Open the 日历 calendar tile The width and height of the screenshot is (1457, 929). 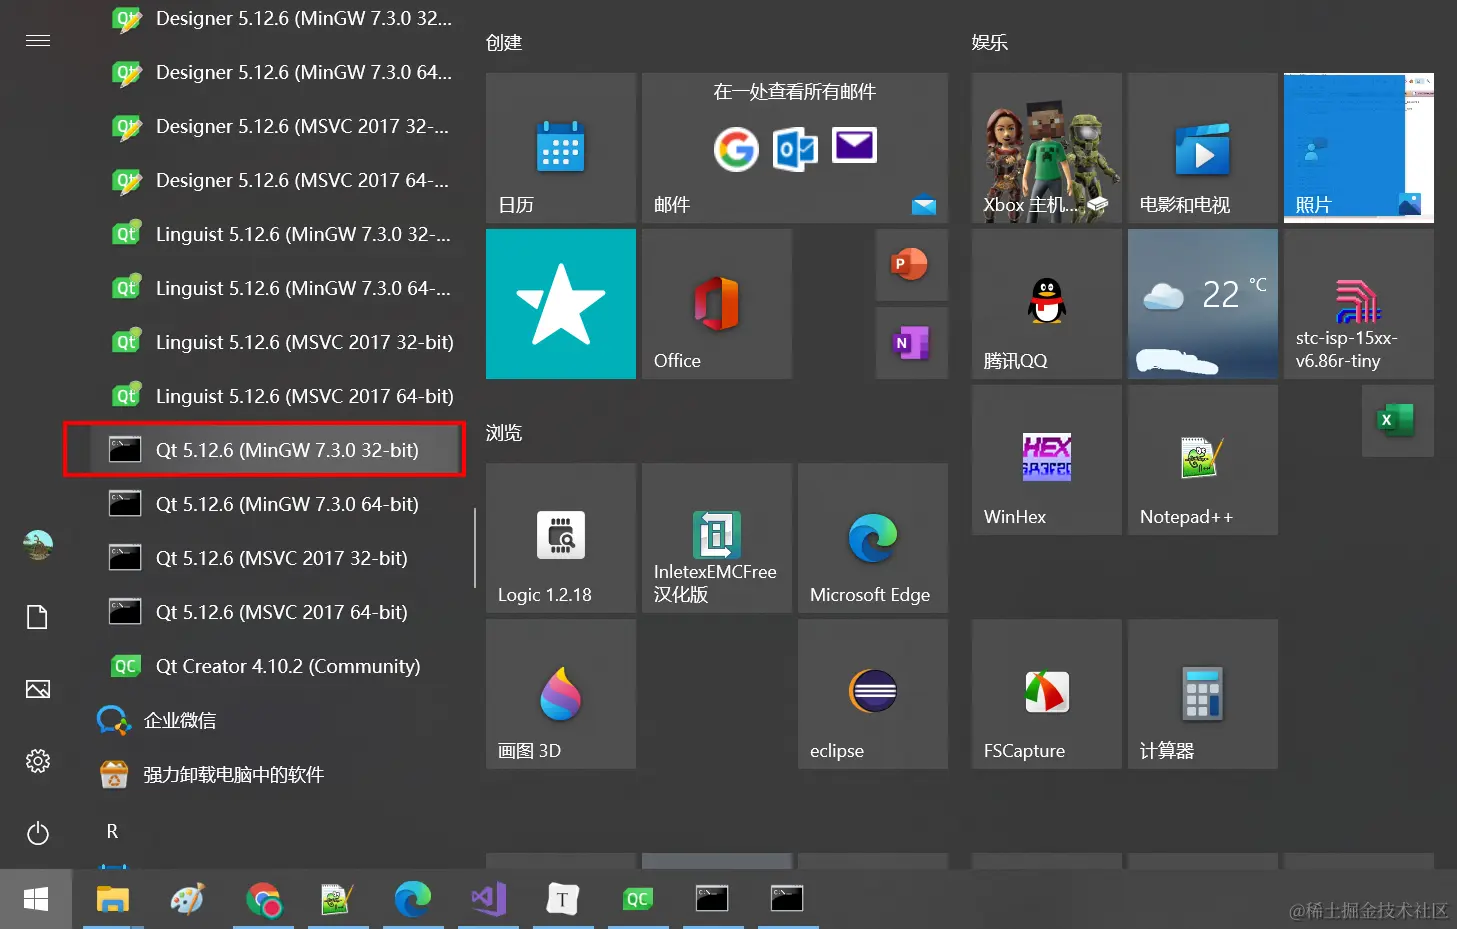[x=561, y=148]
